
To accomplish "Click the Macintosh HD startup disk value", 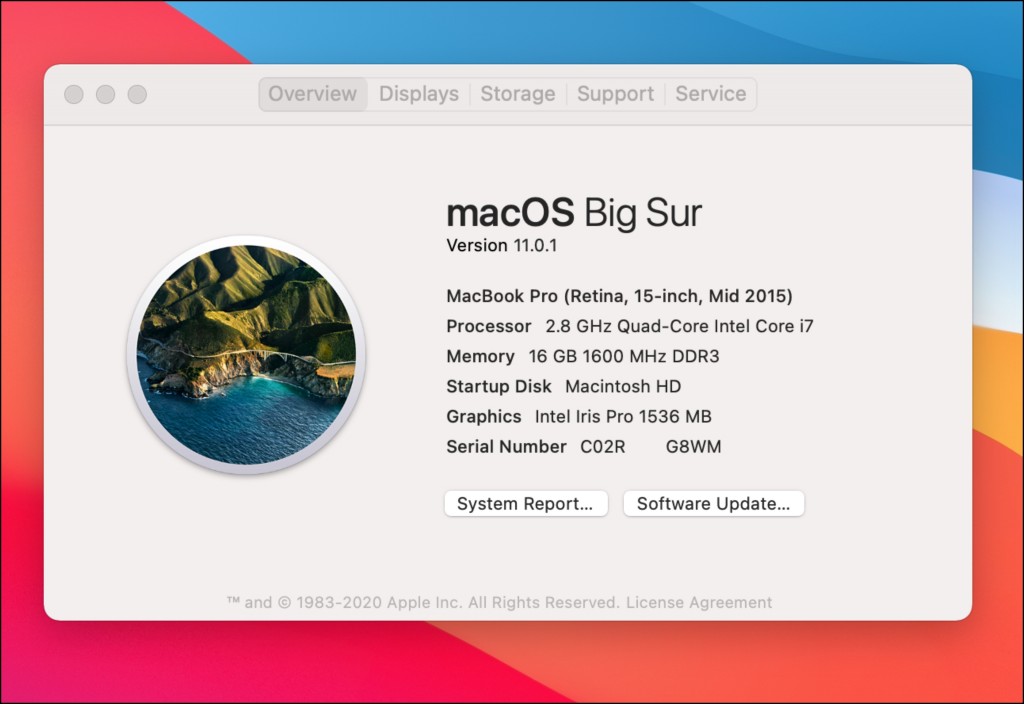I will 623,386.
